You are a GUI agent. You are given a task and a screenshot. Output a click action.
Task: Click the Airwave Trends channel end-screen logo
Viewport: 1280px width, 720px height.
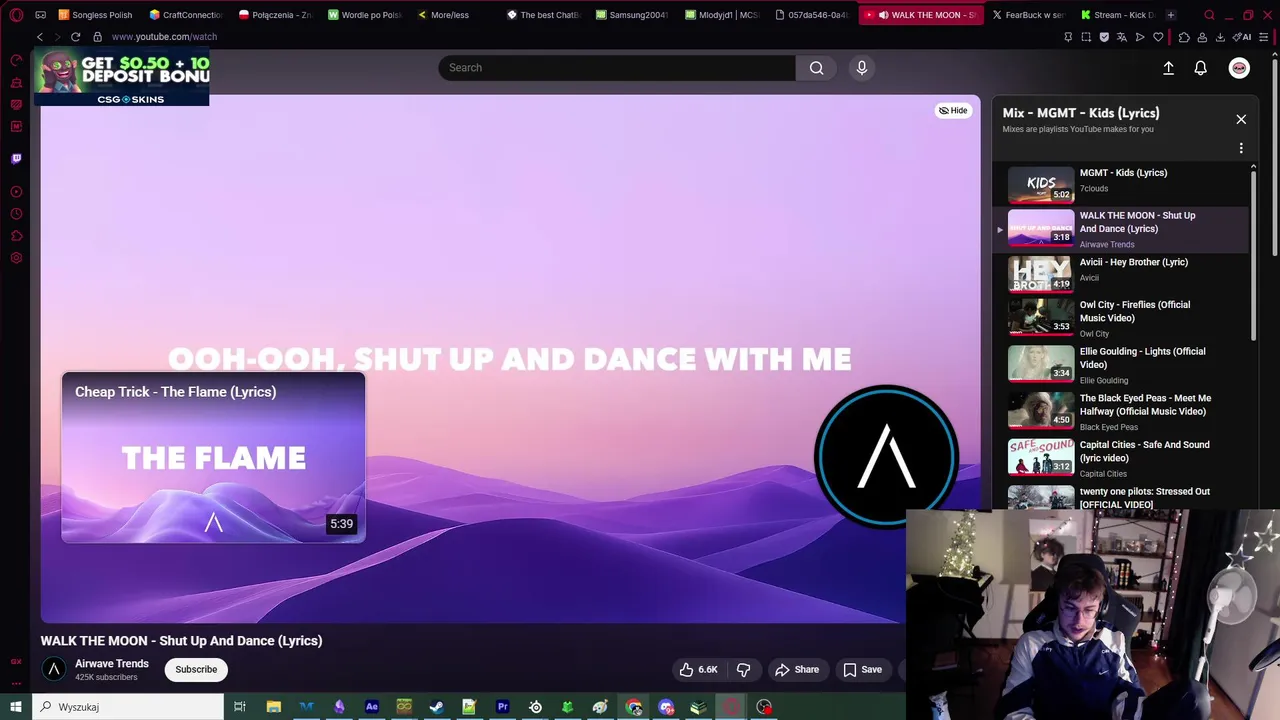887,456
